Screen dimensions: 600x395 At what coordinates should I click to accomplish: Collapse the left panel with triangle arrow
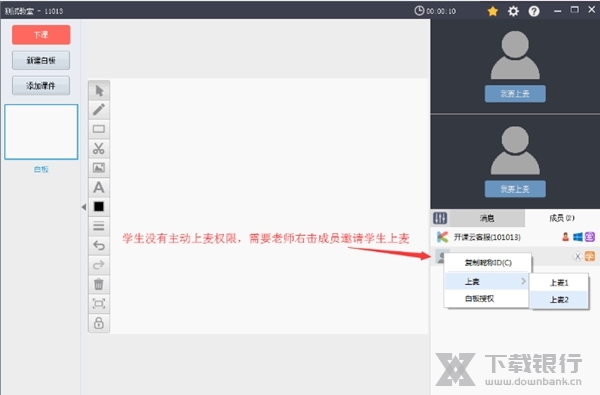pyautogui.click(x=84, y=207)
